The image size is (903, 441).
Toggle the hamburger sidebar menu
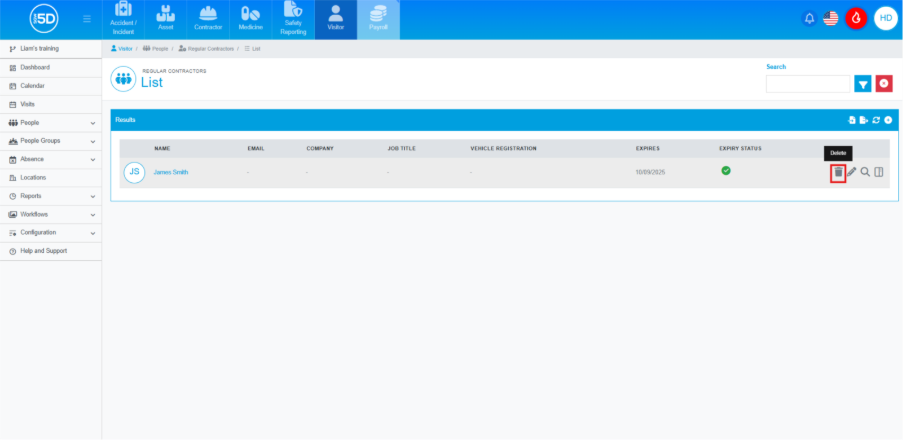pyautogui.click(x=87, y=19)
